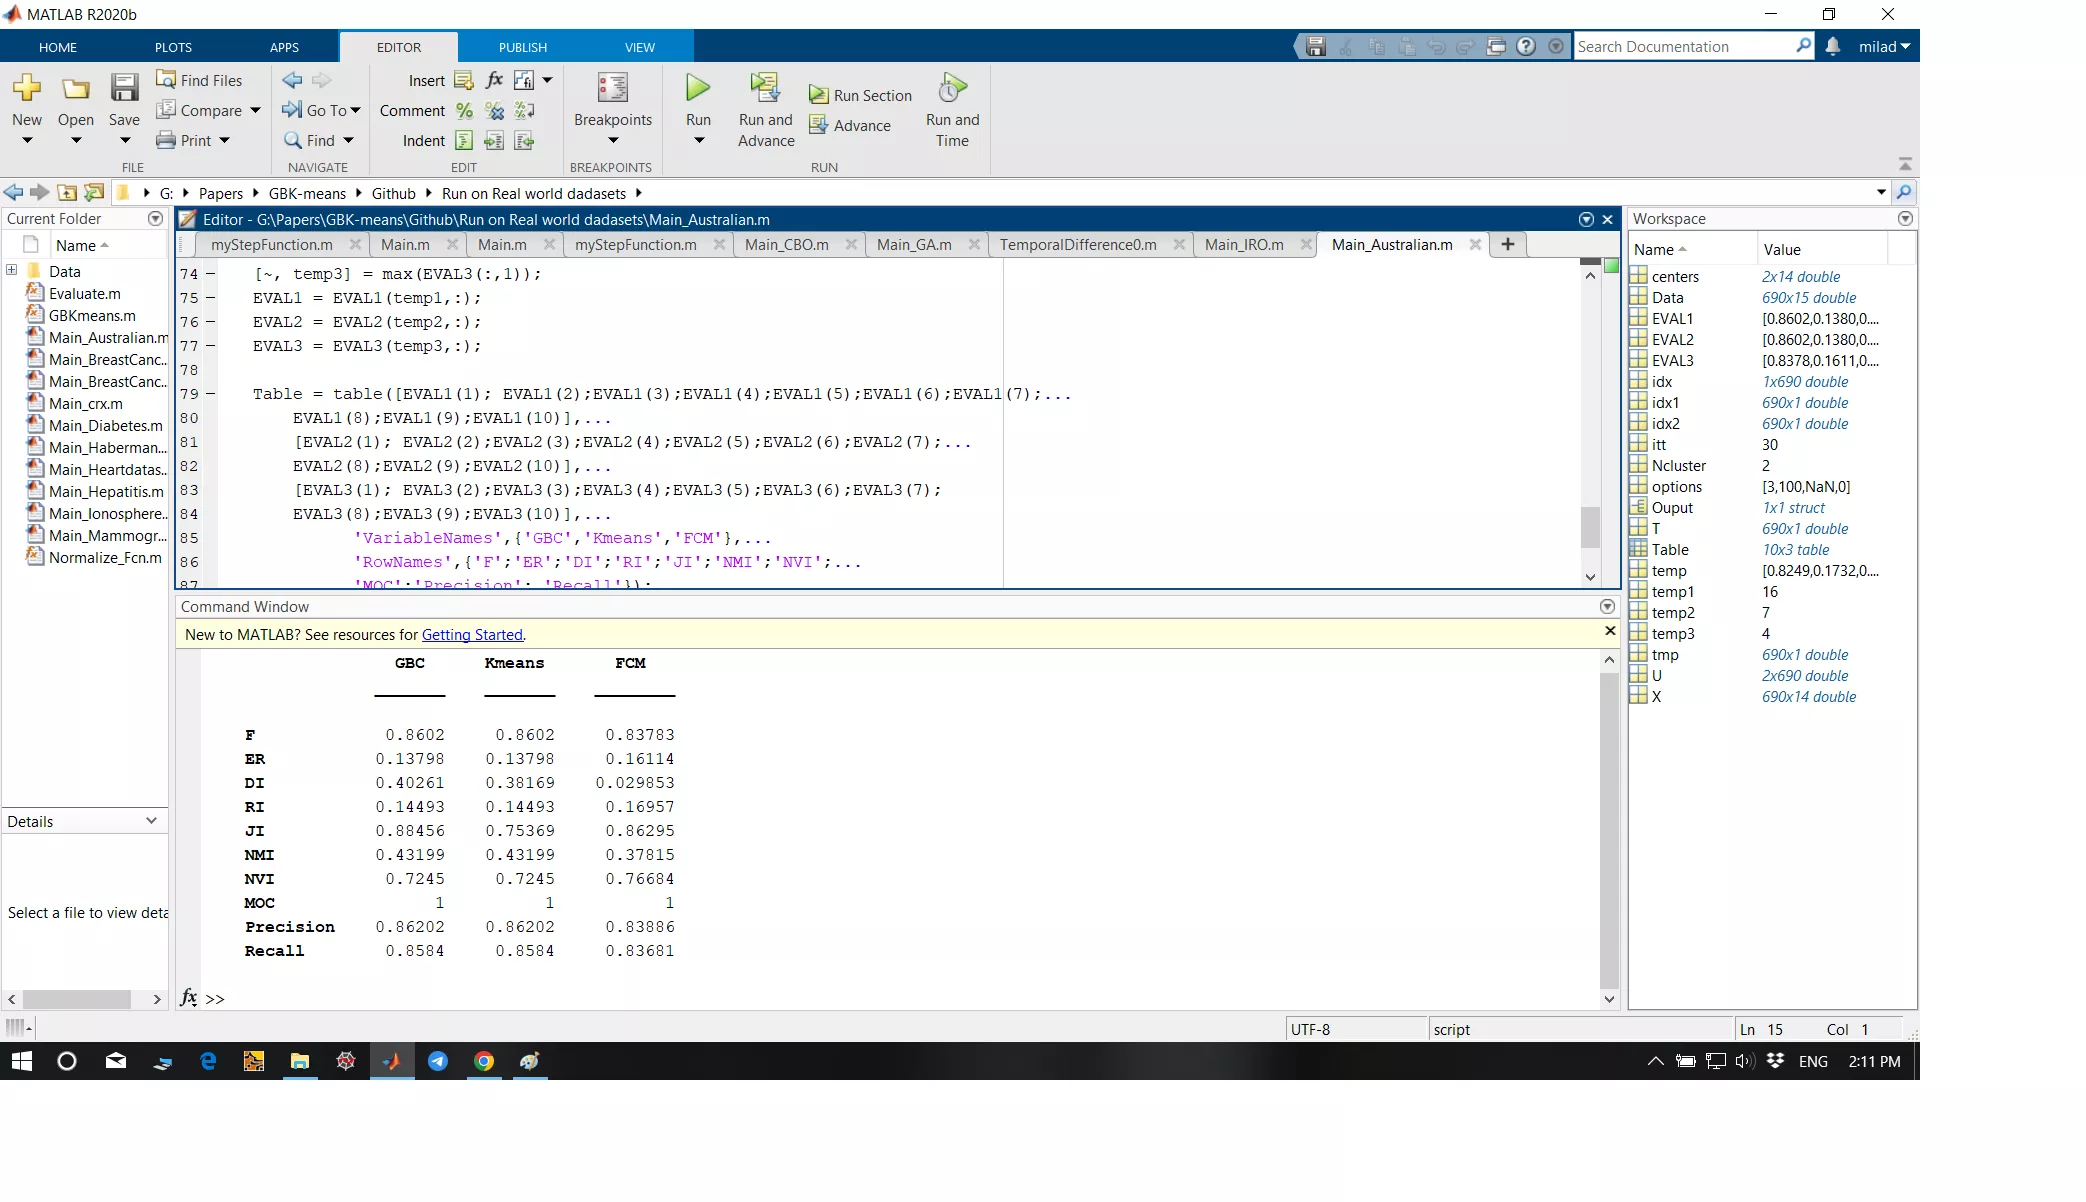
Task: Click the Papers breadcrumb folder
Action: [x=221, y=193]
